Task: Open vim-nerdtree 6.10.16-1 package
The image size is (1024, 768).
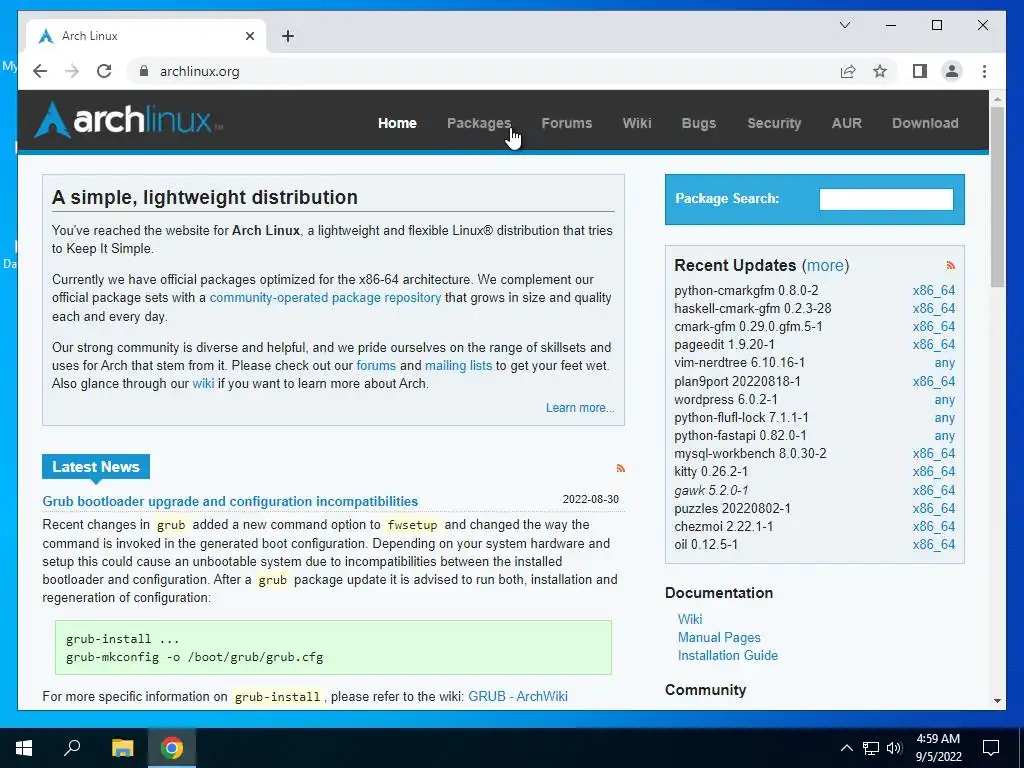Action: coord(739,362)
